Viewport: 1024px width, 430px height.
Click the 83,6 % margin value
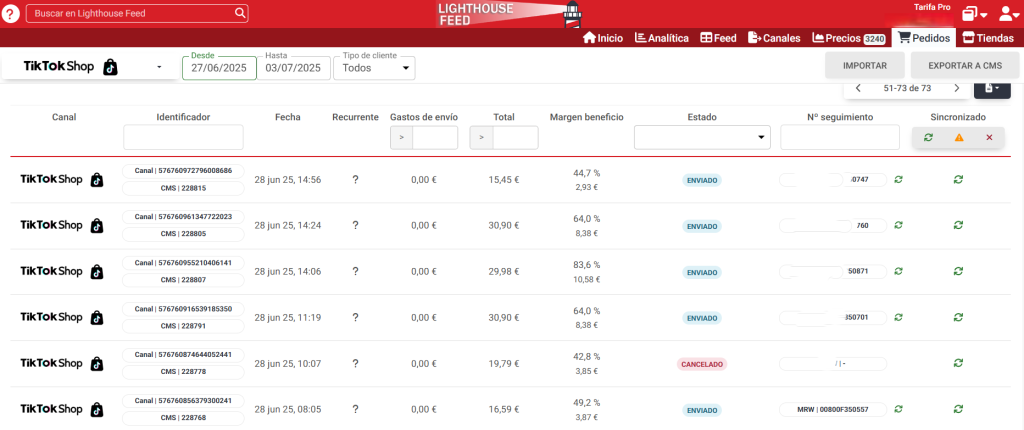pos(586,265)
